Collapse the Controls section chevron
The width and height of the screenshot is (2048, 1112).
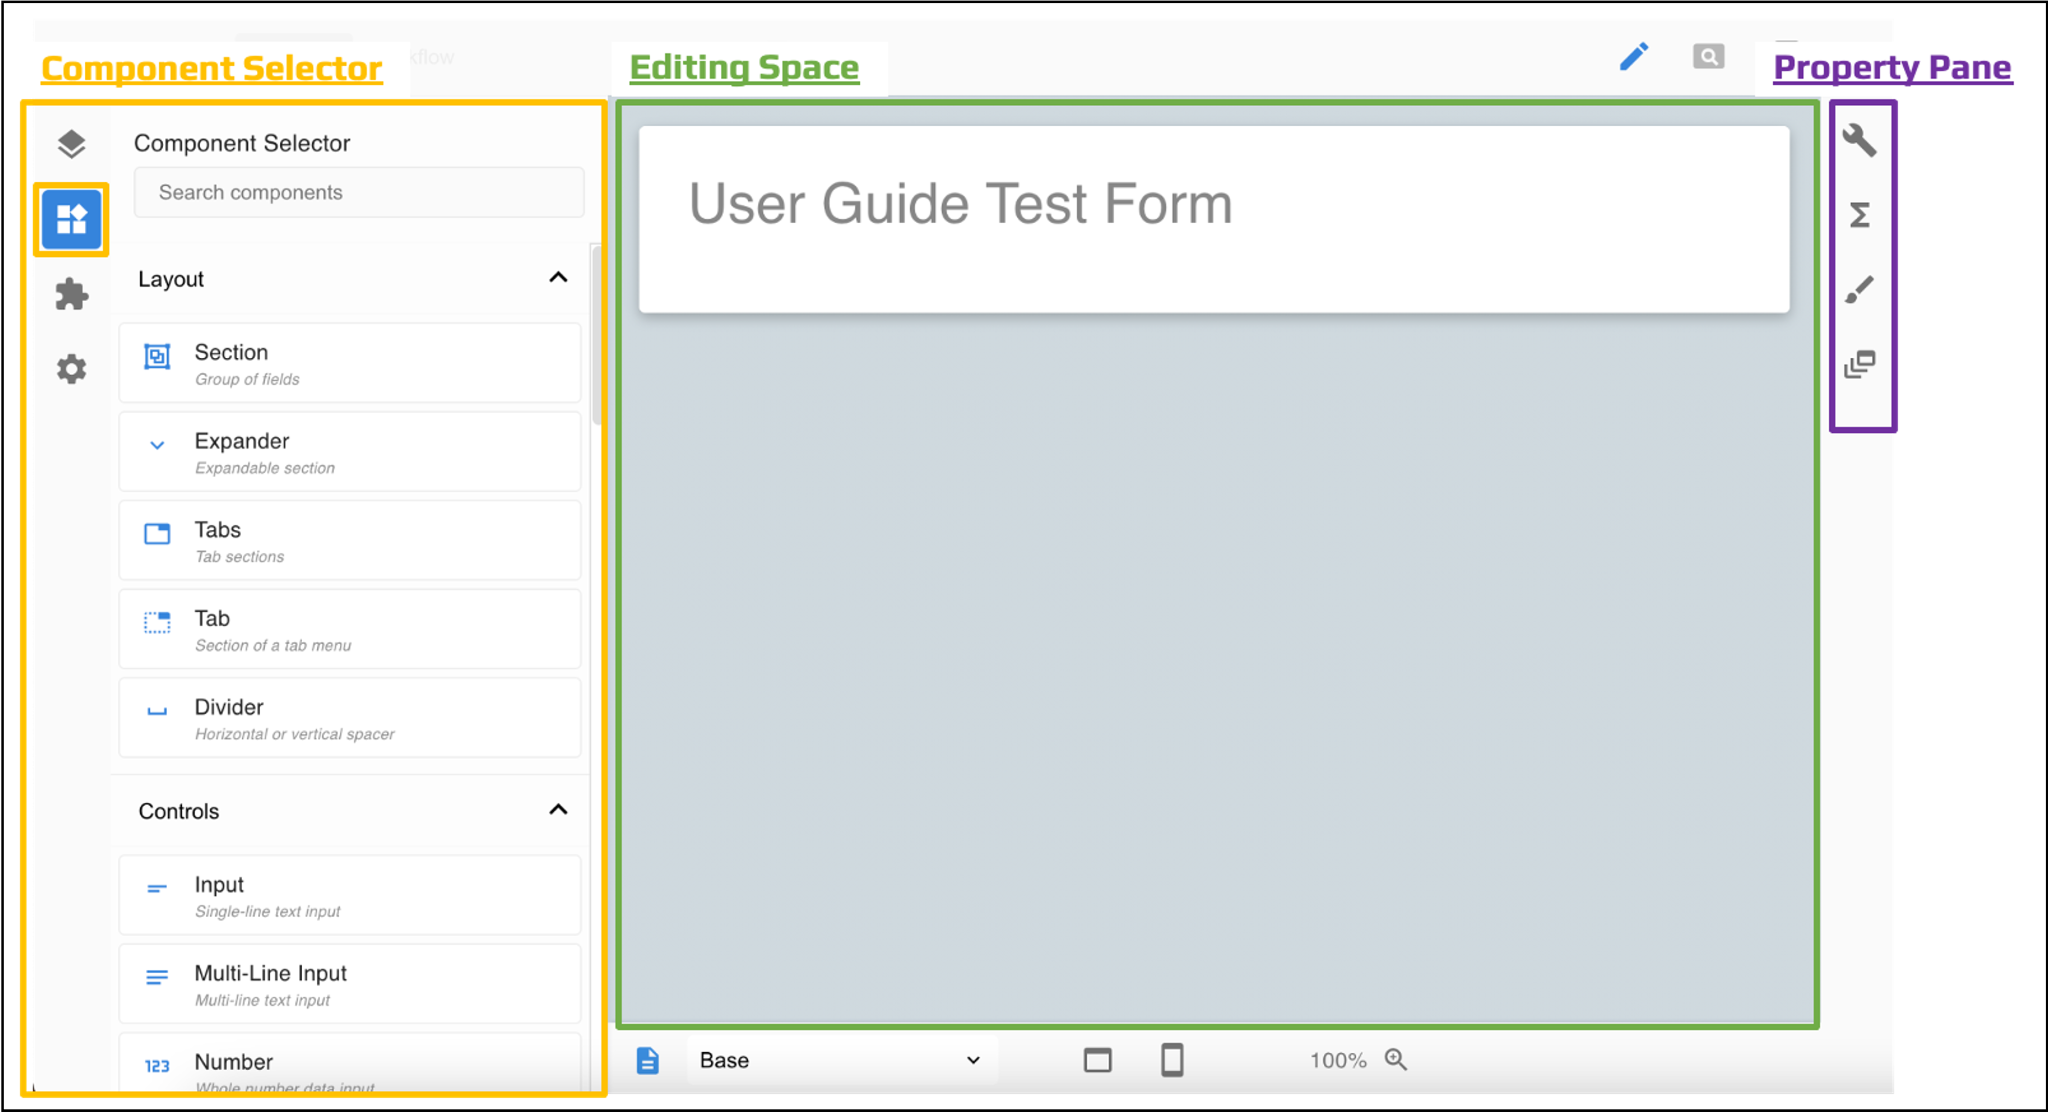pos(558,810)
